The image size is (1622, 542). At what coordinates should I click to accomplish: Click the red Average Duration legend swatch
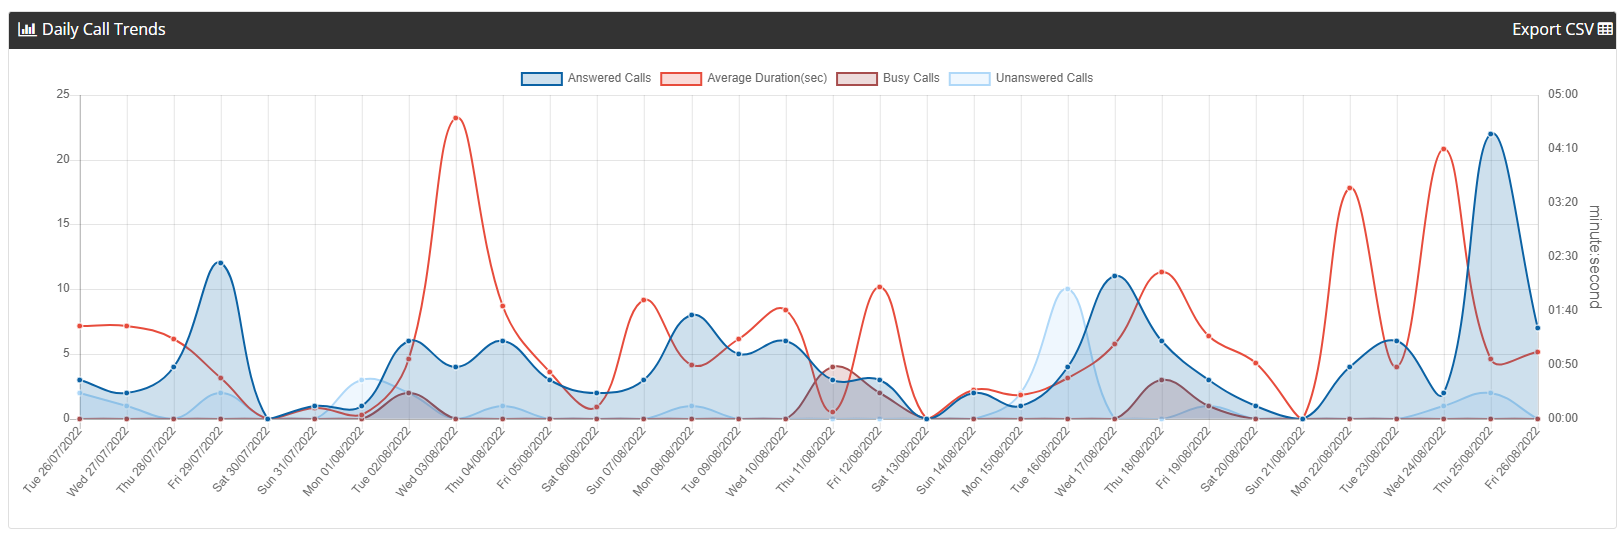click(x=681, y=79)
